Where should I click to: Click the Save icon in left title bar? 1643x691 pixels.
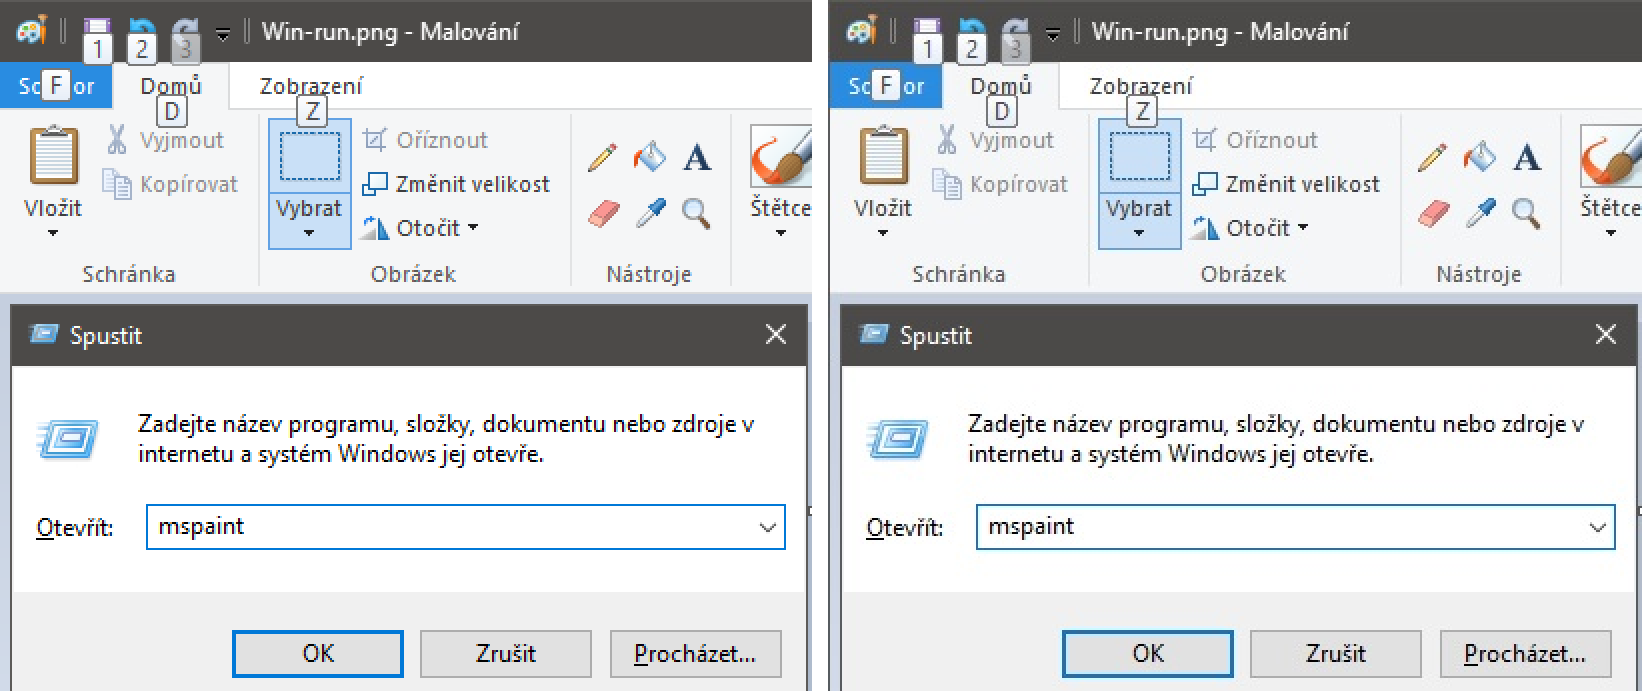pos(97,31)
